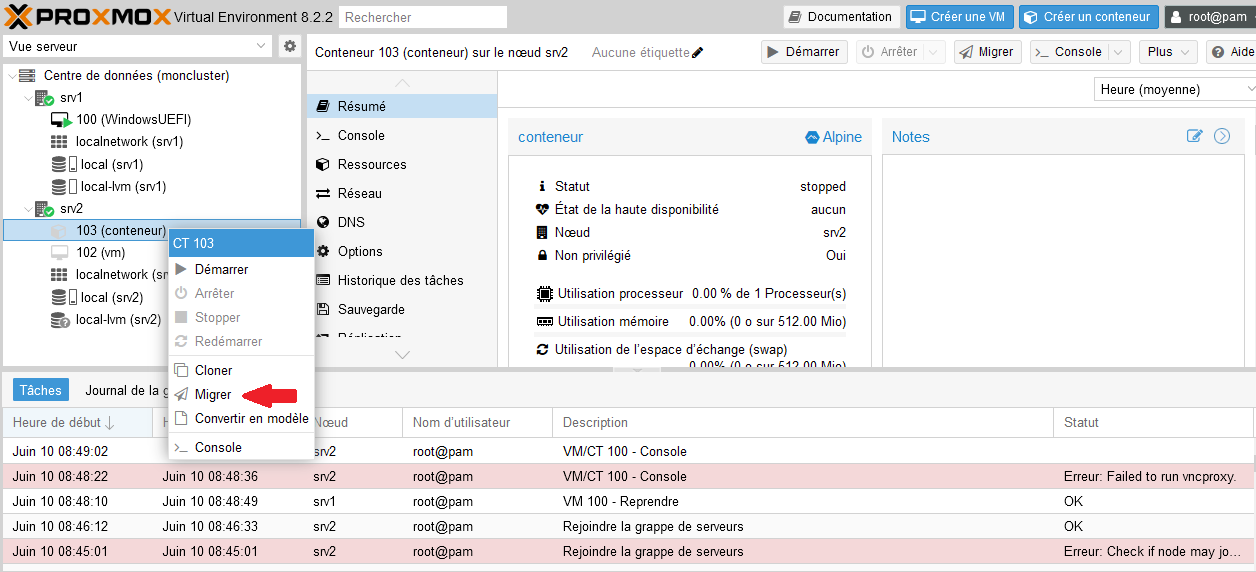The height and width of the screenshot is (572, 1256).
Task: Choose Migrer in the context menu
Action: [212, 394]
